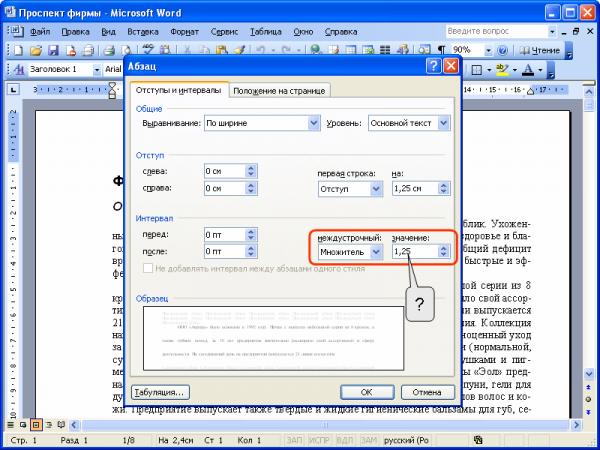Click the Columns toolbar icon
The image size is (600, 450).
pos(385,50)
